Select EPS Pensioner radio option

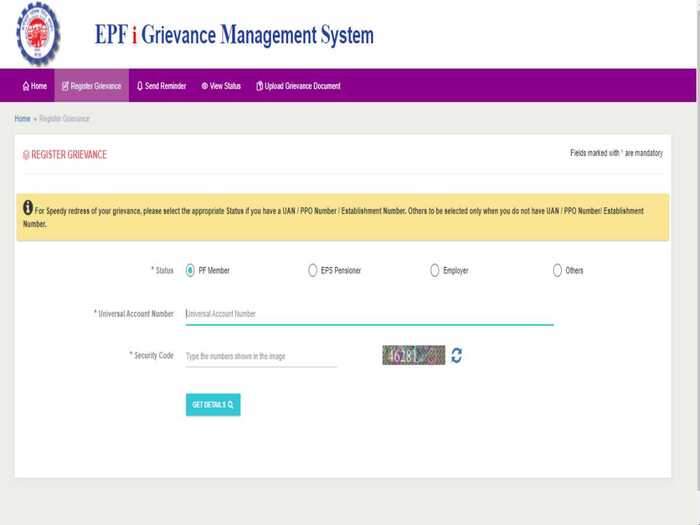click(x=312, y=271)
